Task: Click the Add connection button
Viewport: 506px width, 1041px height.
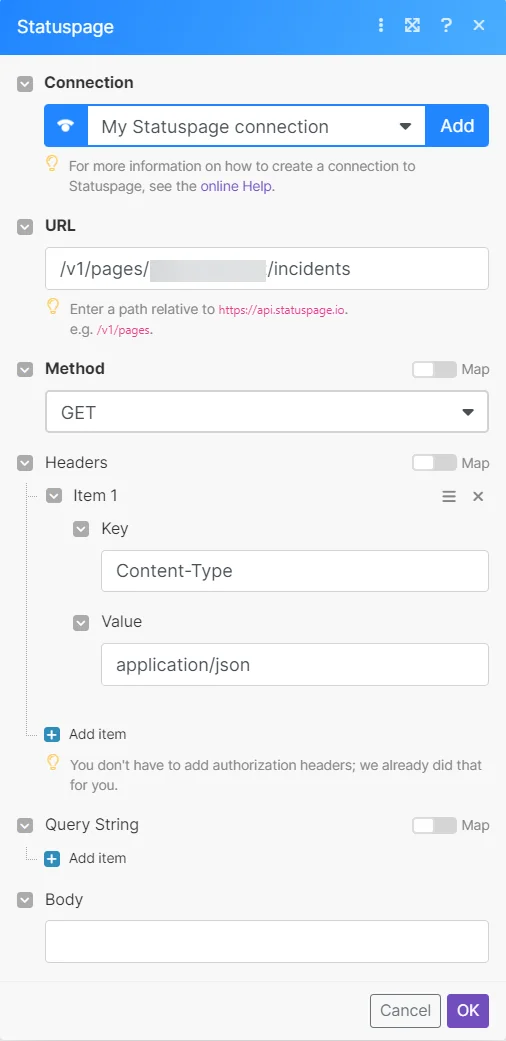Action: click(x=458, y=125)
